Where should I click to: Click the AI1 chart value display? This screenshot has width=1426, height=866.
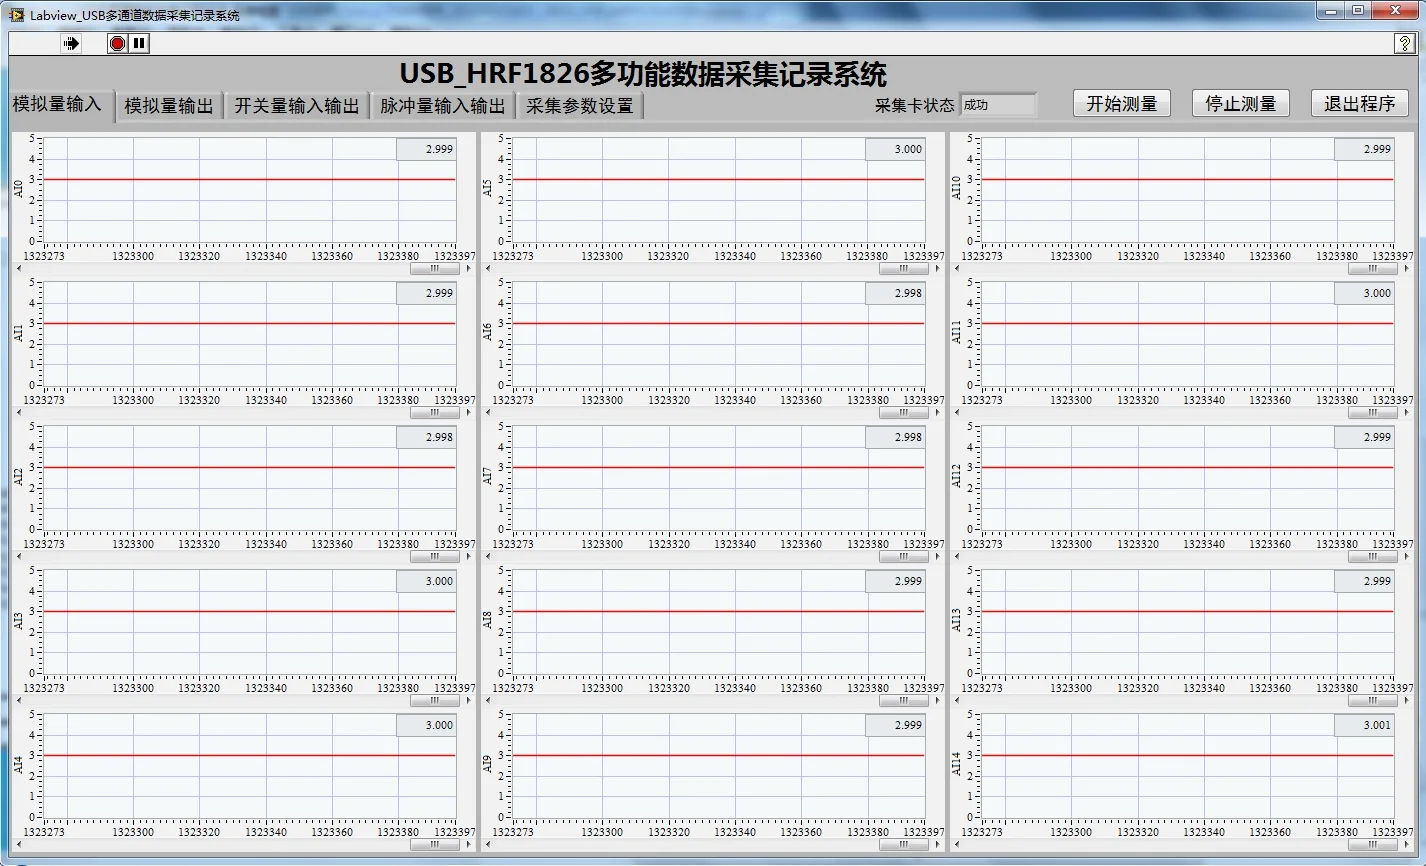[x=427, y=293]
